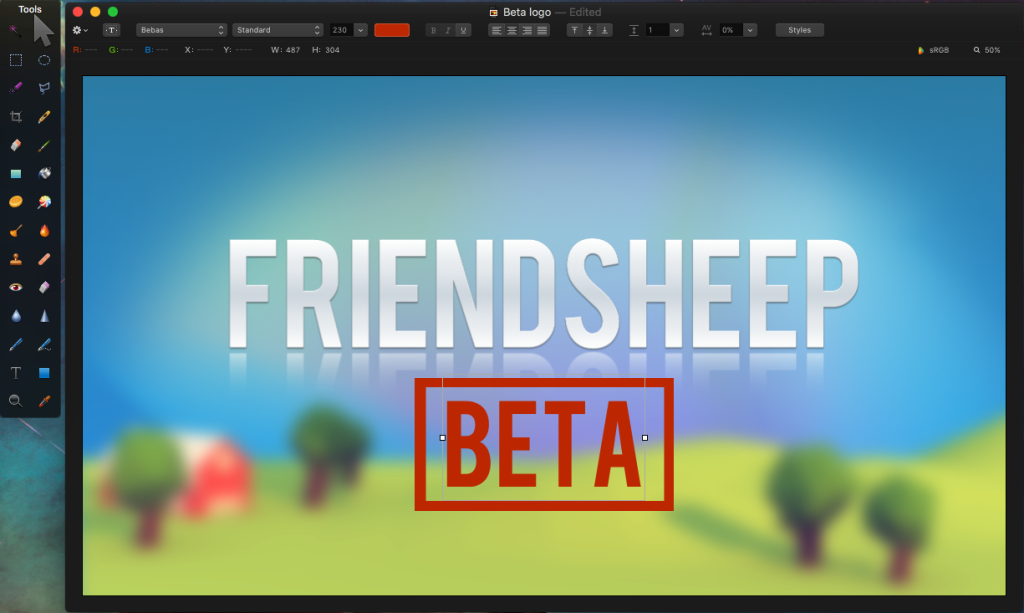The image size is (1024, 613).
Task: Select the Clone Stamp tool
Action: 16,259
